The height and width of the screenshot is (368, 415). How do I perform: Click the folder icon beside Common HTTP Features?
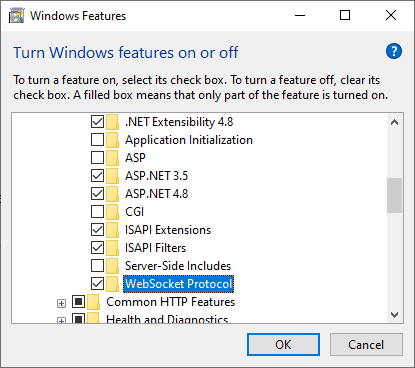(94, 302)
